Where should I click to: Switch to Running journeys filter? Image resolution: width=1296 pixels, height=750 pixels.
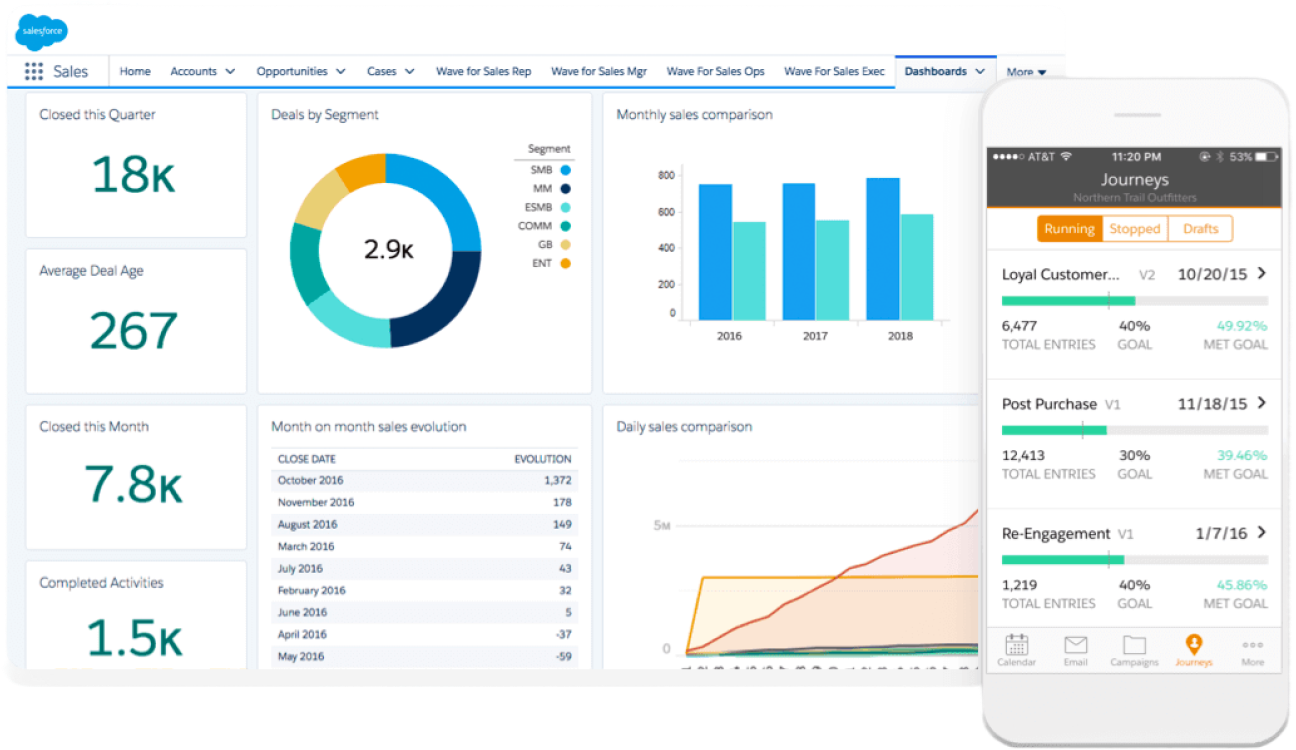click(x=1069, y=228)
